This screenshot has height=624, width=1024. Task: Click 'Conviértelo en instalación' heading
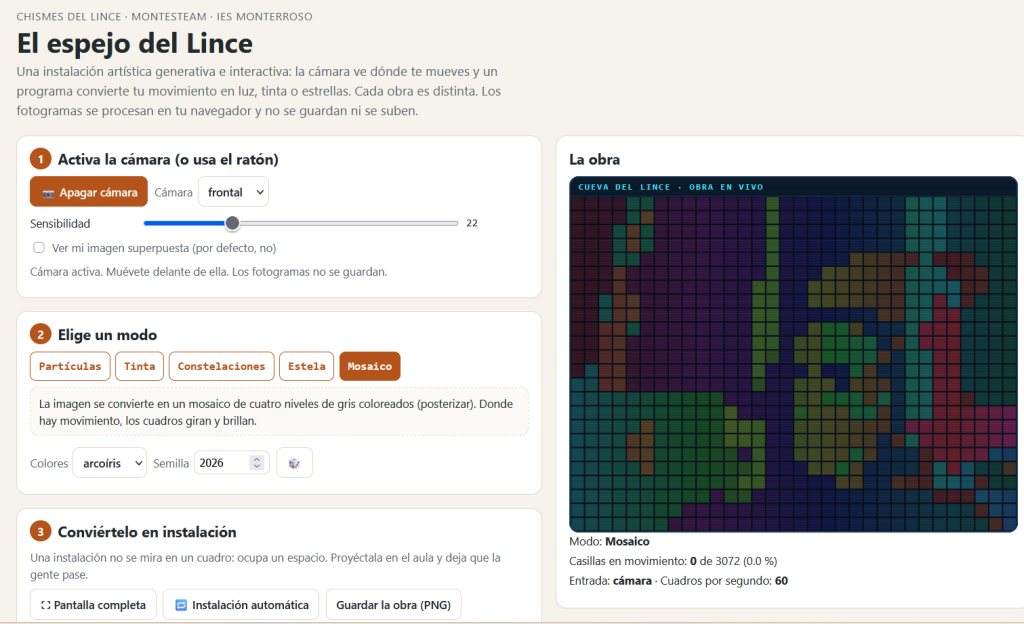pyautogui.click(x=147, y=532)
